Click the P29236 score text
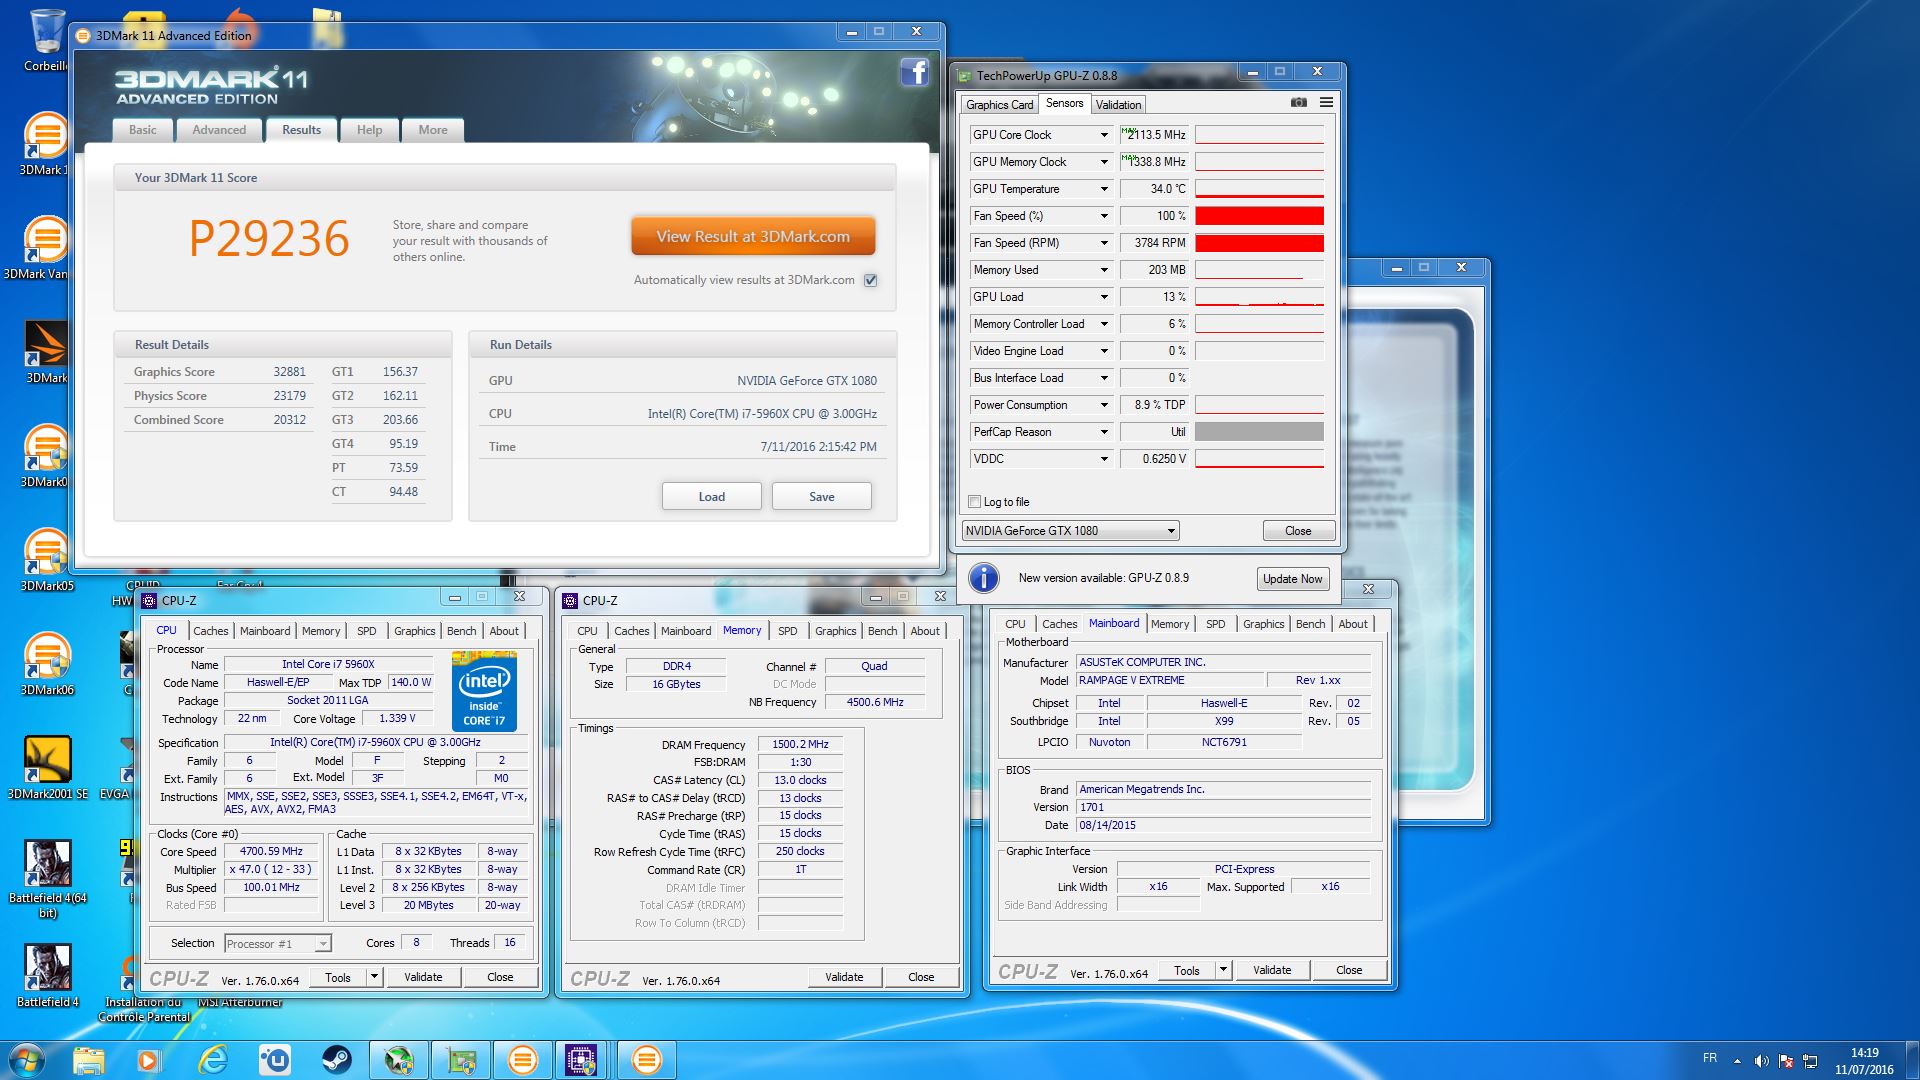The width and height of the screenshot is (1920, 1080). [x=269, y=239]
